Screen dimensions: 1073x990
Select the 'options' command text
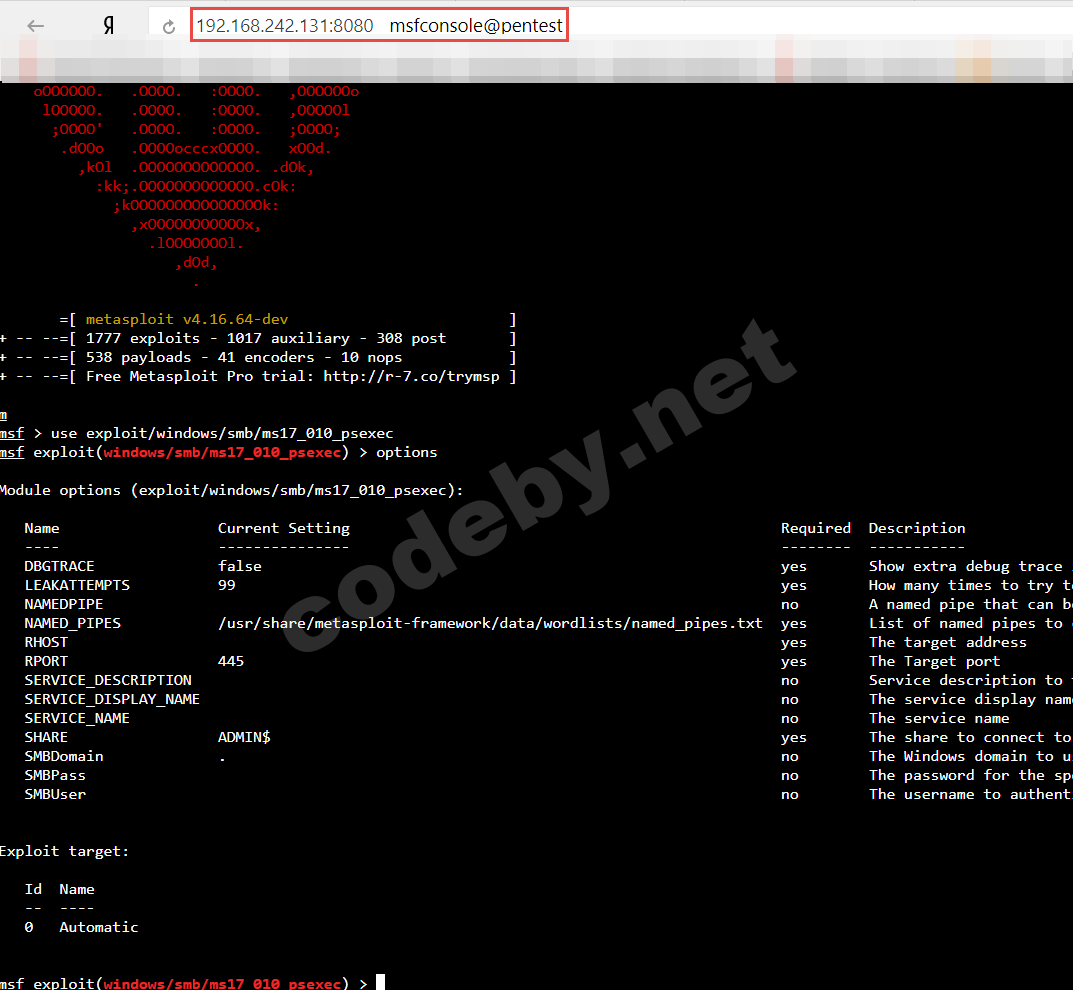point(406,453)
